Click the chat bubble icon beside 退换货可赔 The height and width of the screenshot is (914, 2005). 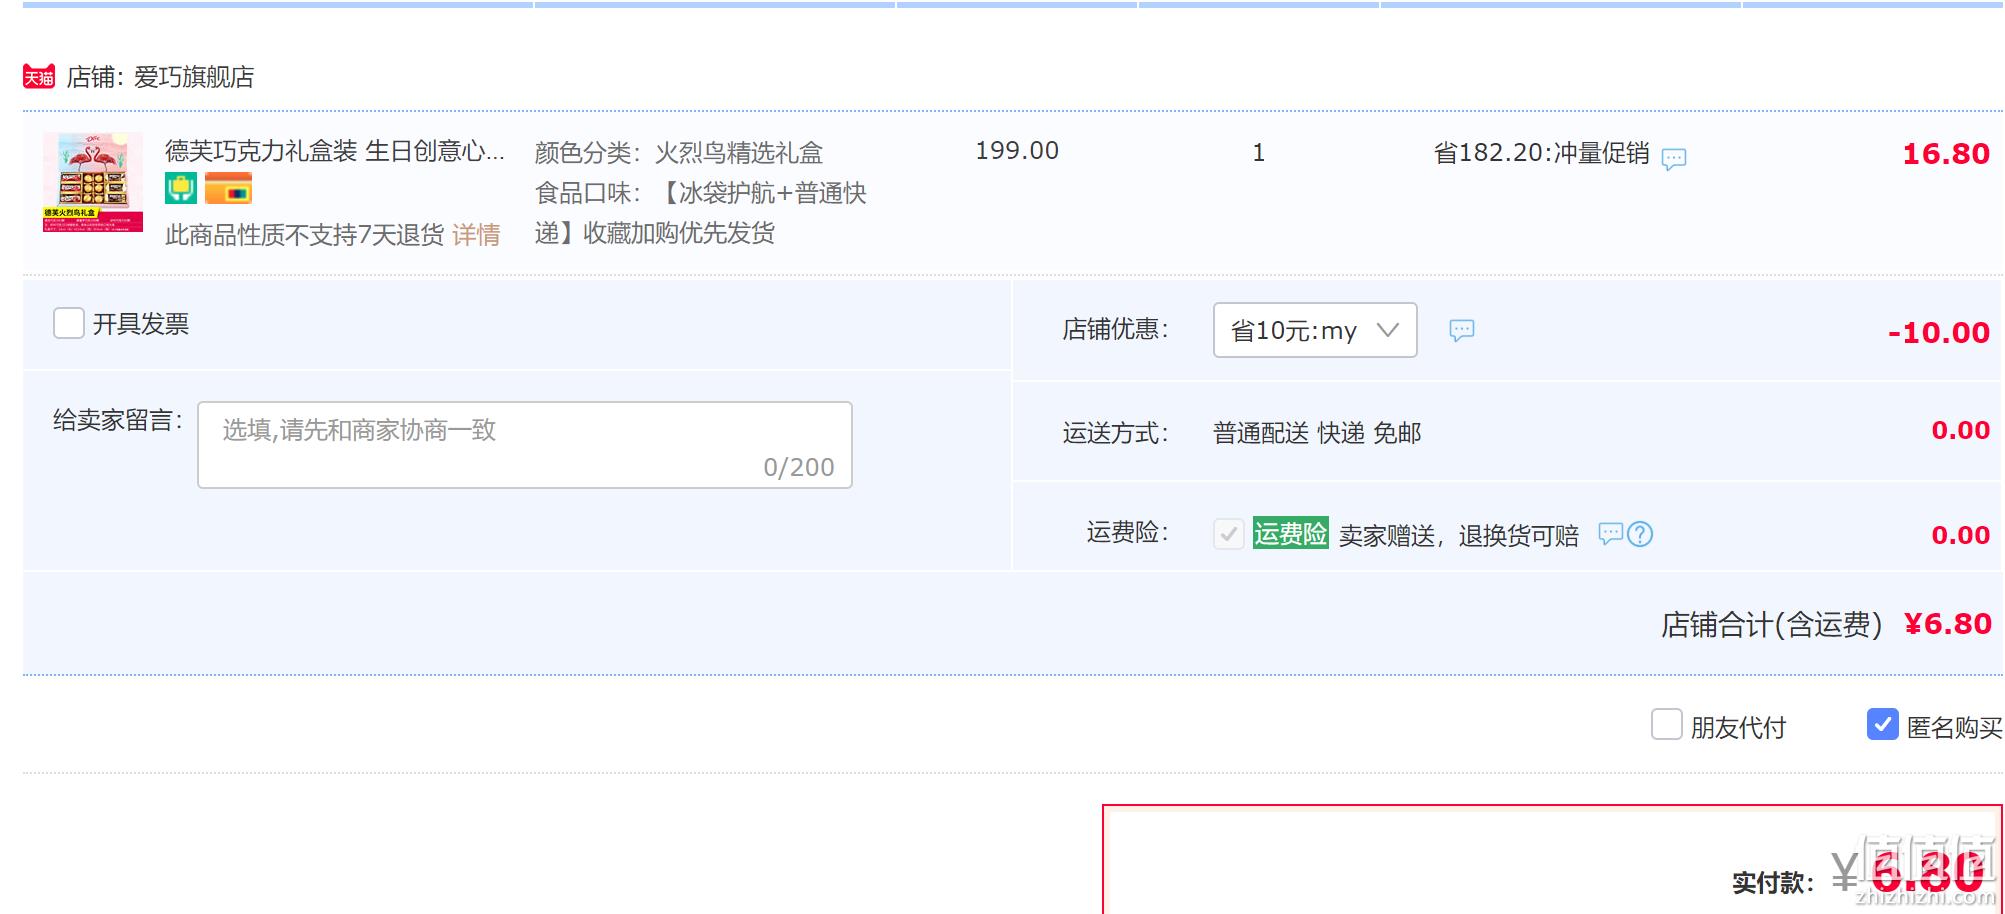(1610, 534)
